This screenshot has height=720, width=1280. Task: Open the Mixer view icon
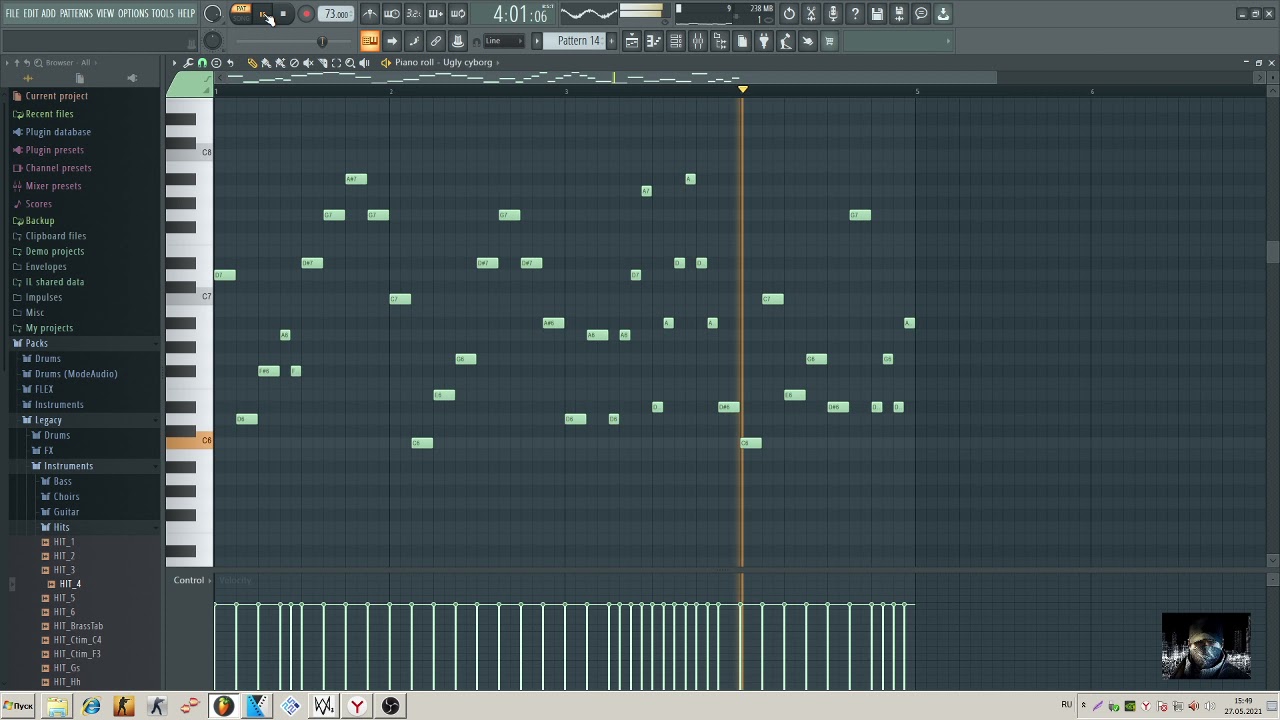click(698, 41)
